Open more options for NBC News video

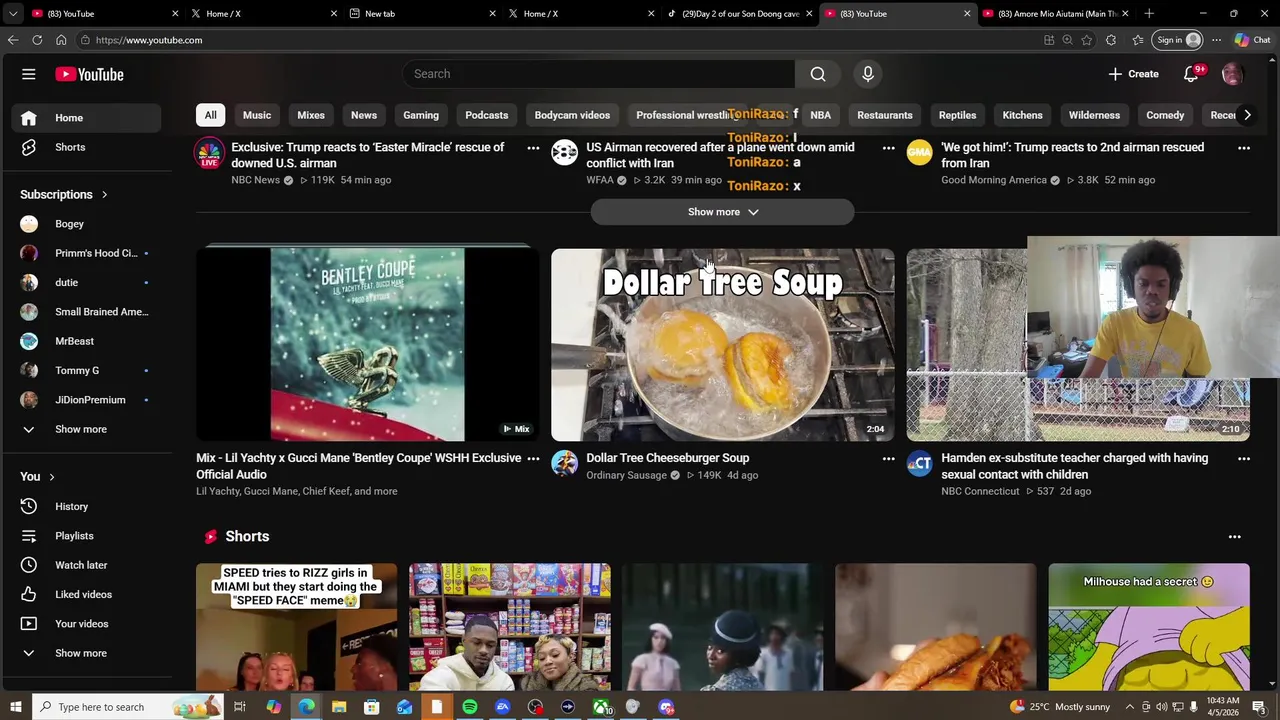pos(533,148)
